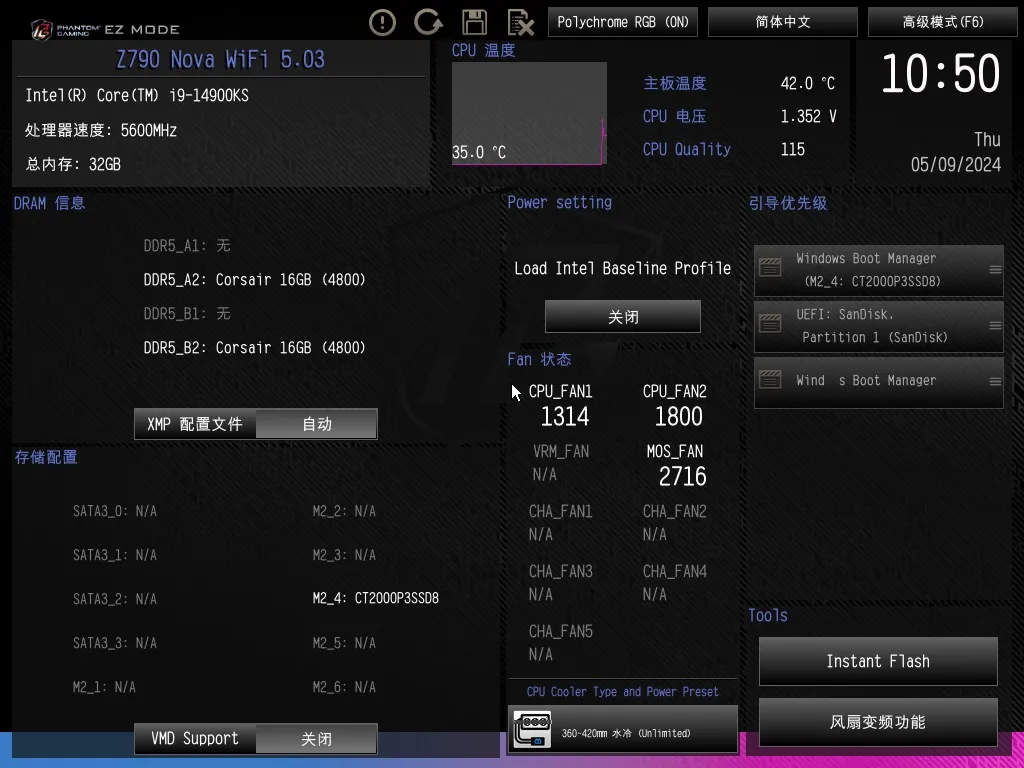The image size is (1024, 768).
Task: Click the M2_2: N/A entry
Action: [344, 511]
